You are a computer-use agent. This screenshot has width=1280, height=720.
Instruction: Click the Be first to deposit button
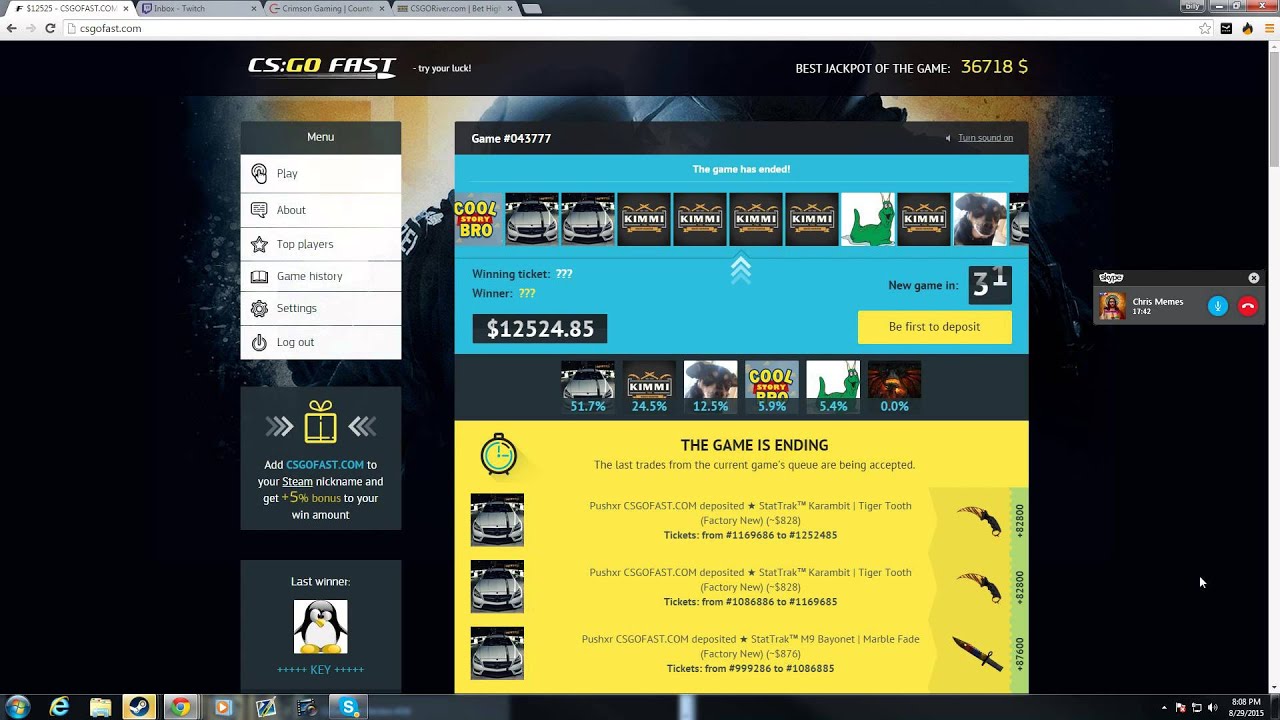point(934,327)
